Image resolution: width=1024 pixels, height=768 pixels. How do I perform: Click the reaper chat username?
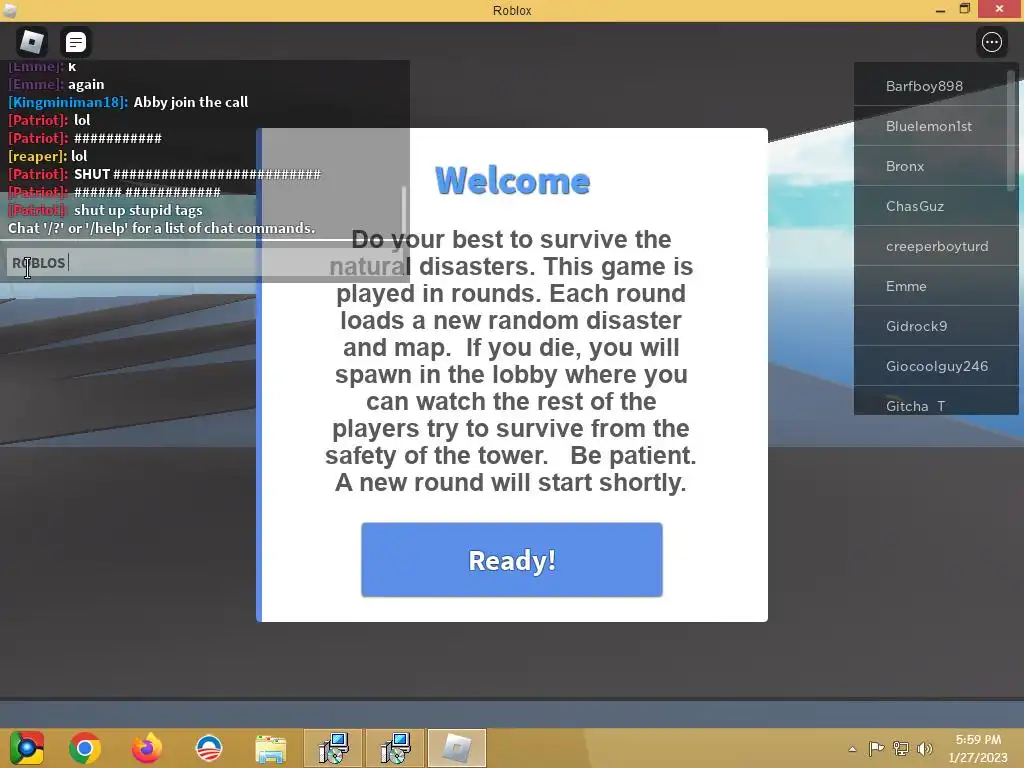(x=37, y=156)
